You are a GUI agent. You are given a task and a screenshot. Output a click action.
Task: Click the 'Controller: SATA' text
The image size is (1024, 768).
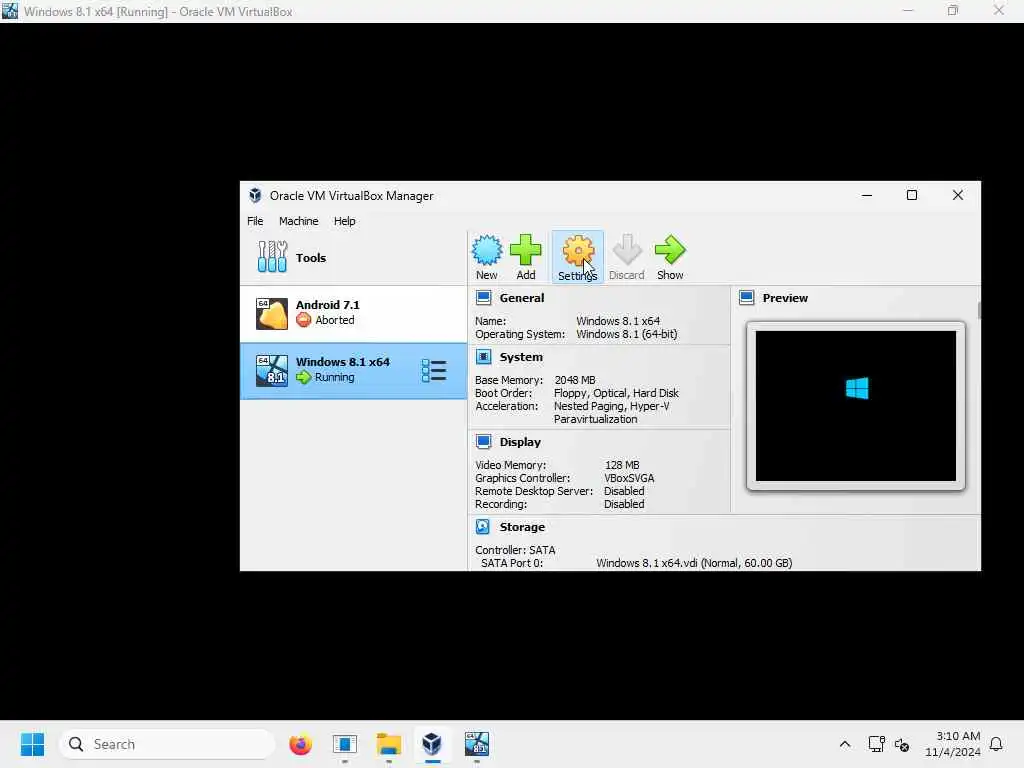(x=515, y=550)
